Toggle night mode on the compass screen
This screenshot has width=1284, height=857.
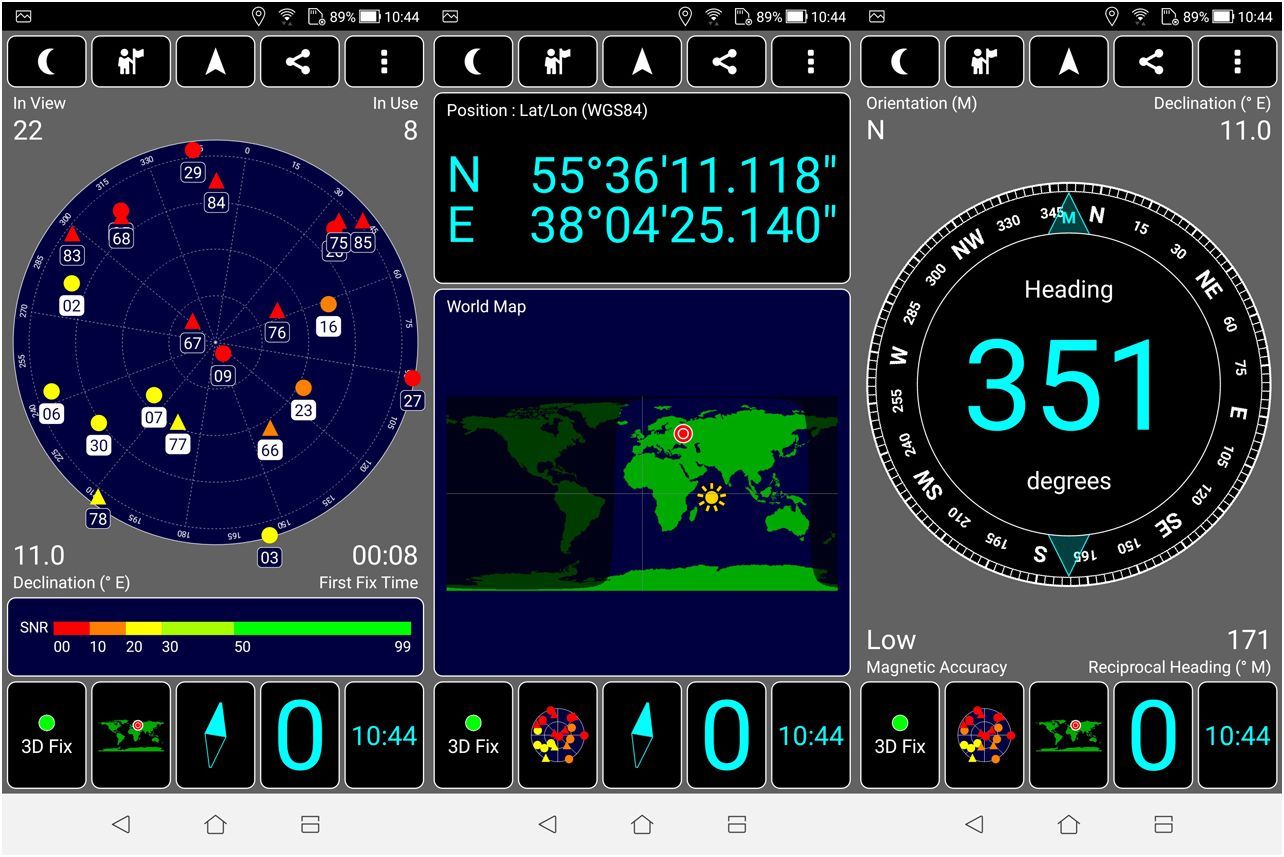pos(900,62)
